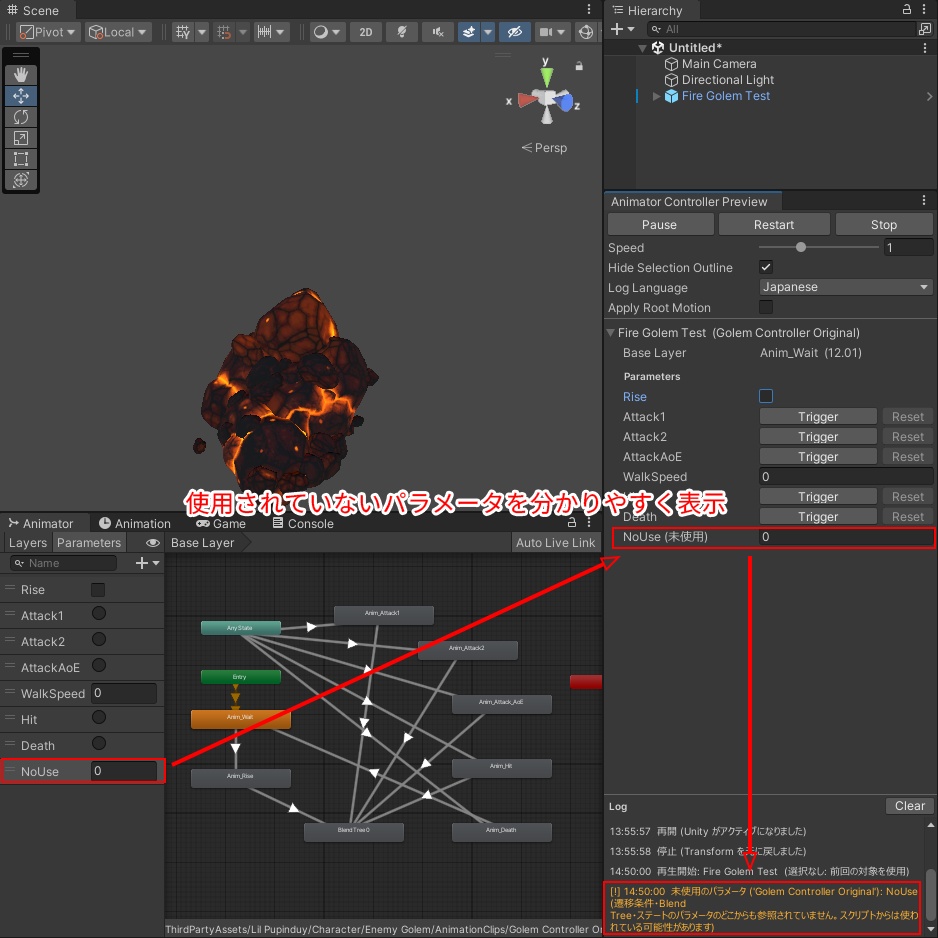Select Main Camera in Hierarchy
Image resolution: width=938 pixels, height=938 pixels.
pyautogui.click(x=718, y=63)
